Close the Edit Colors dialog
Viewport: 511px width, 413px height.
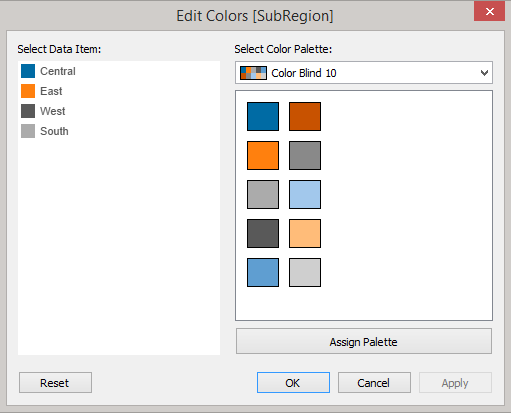489,12
